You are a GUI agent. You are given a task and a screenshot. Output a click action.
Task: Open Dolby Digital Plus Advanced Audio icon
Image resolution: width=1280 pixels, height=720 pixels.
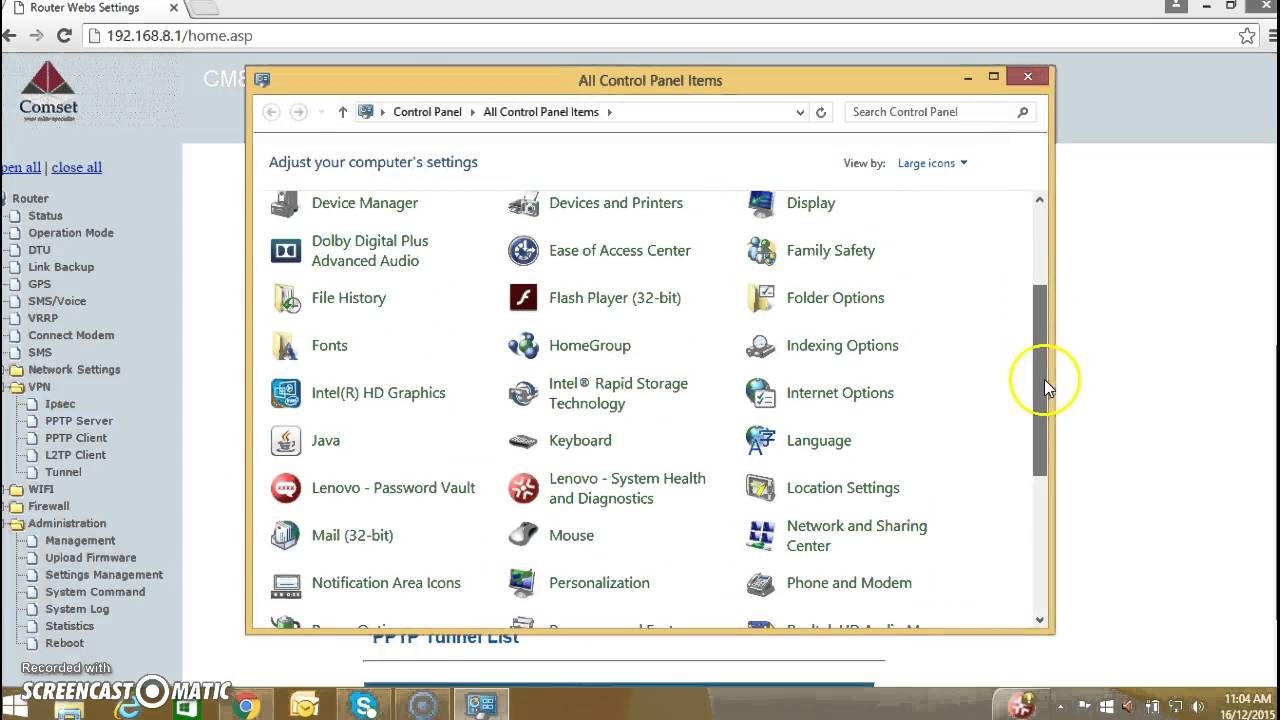click(x=285, y=251)
